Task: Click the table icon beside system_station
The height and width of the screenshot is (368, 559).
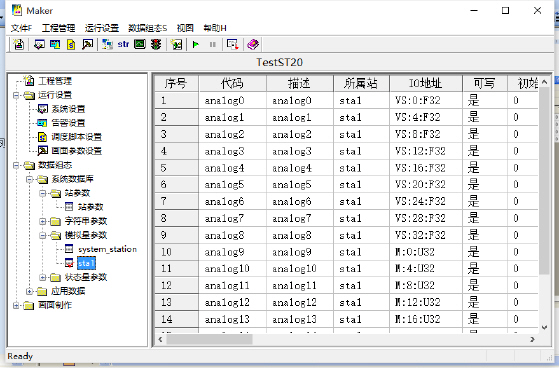Action: click(x=69, y=249)
